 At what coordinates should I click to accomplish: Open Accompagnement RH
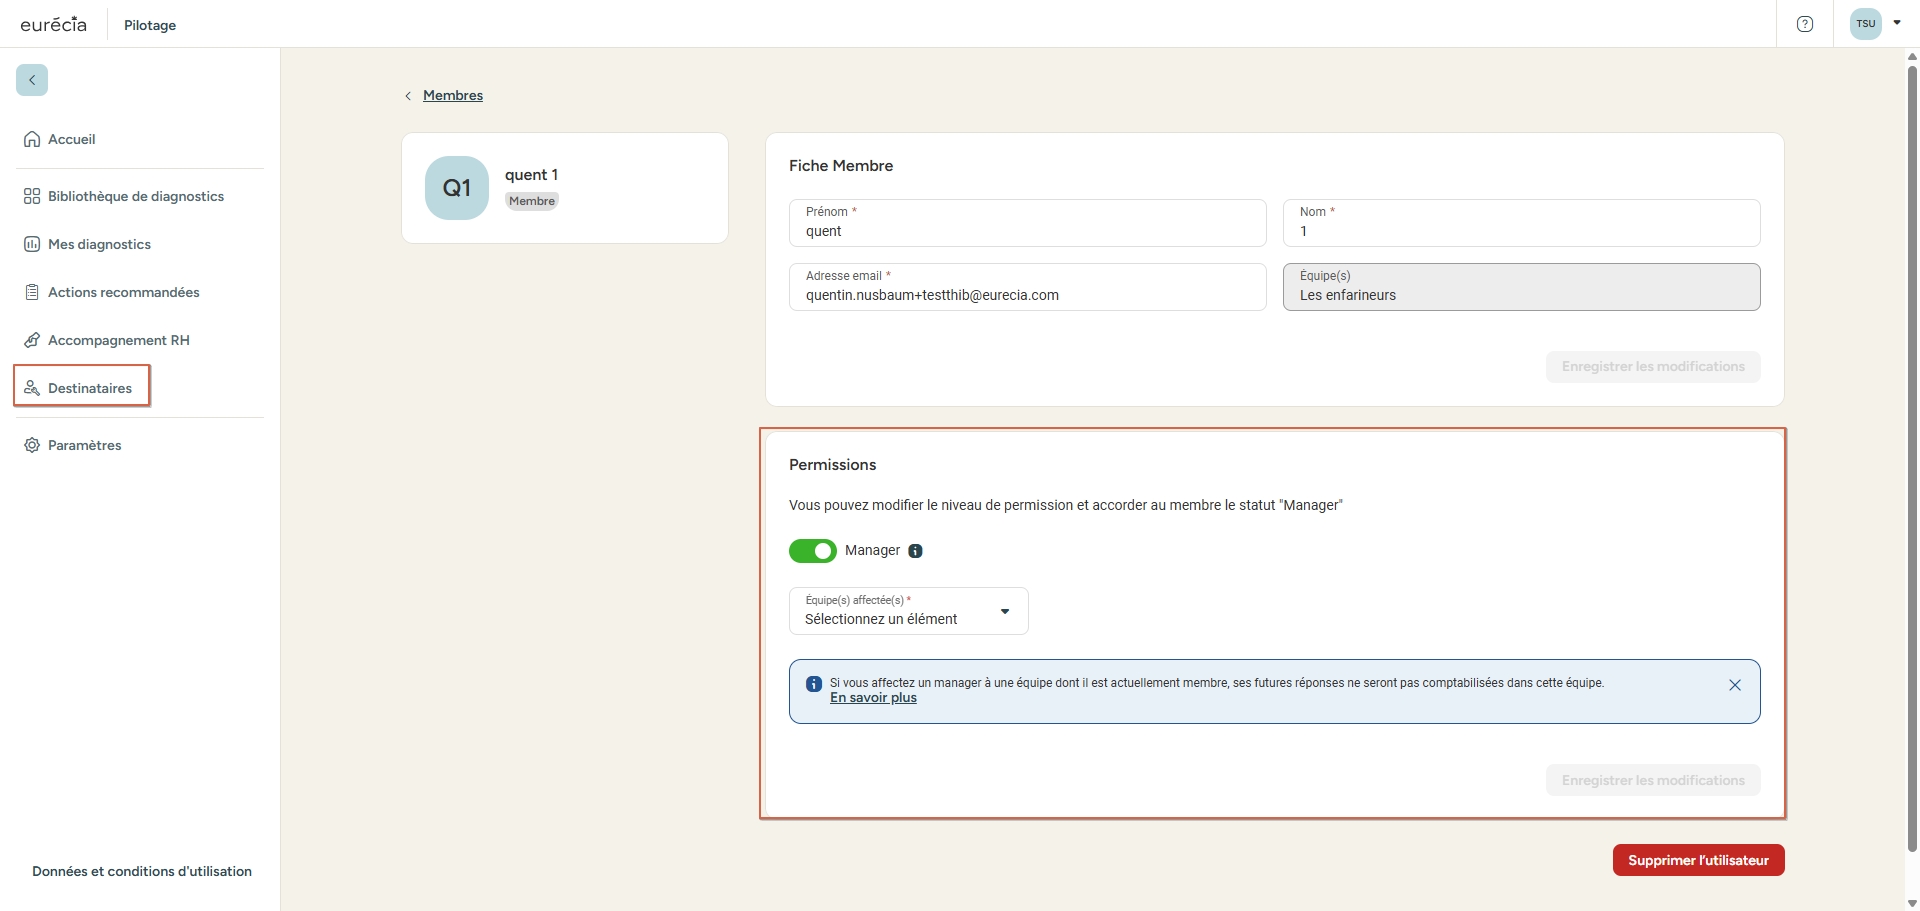pos(118,340)
